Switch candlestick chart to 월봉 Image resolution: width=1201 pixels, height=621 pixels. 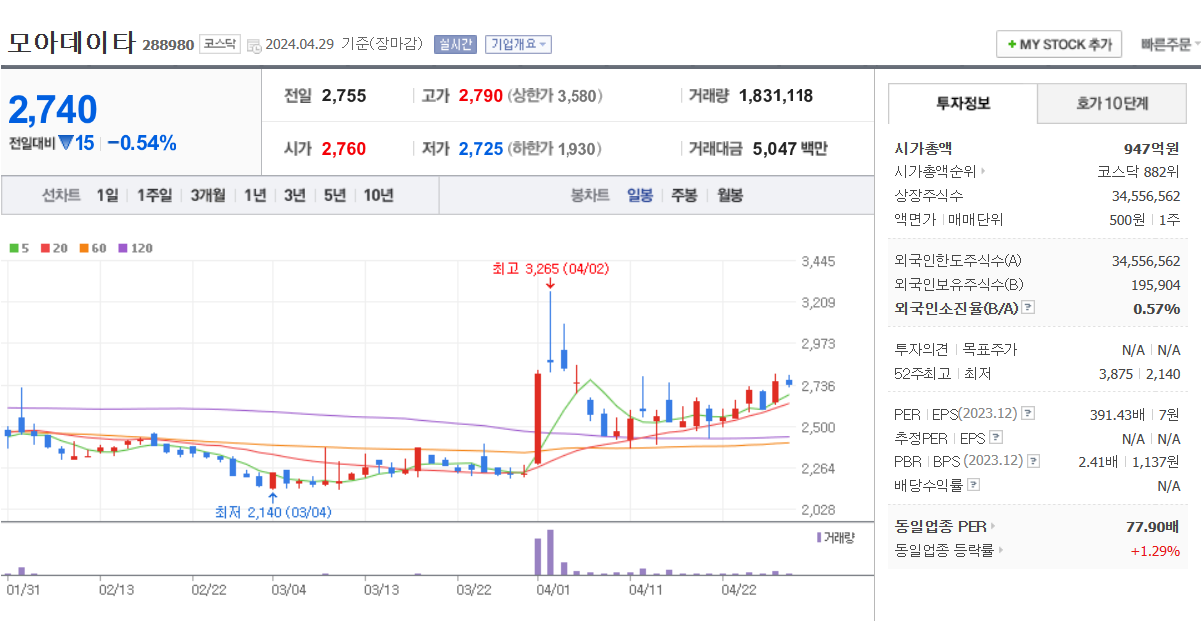(x=730, y=195)
